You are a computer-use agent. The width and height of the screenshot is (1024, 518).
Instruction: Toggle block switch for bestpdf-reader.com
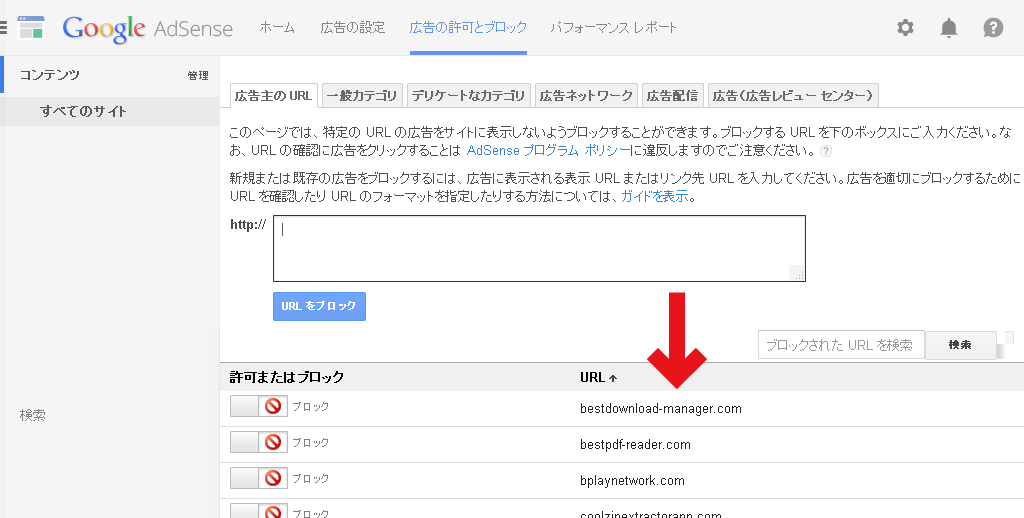pyautogui.click(x=259, y=442)
